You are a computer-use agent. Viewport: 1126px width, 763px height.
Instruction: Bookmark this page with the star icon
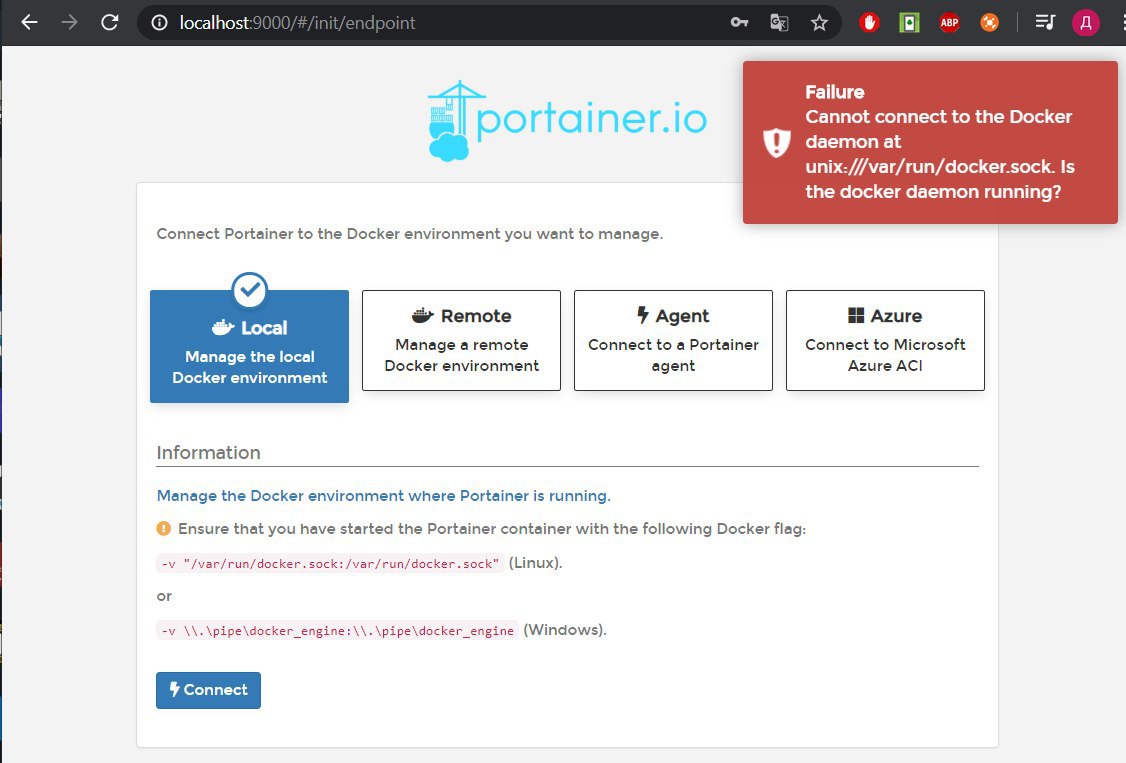pos(819,23)
